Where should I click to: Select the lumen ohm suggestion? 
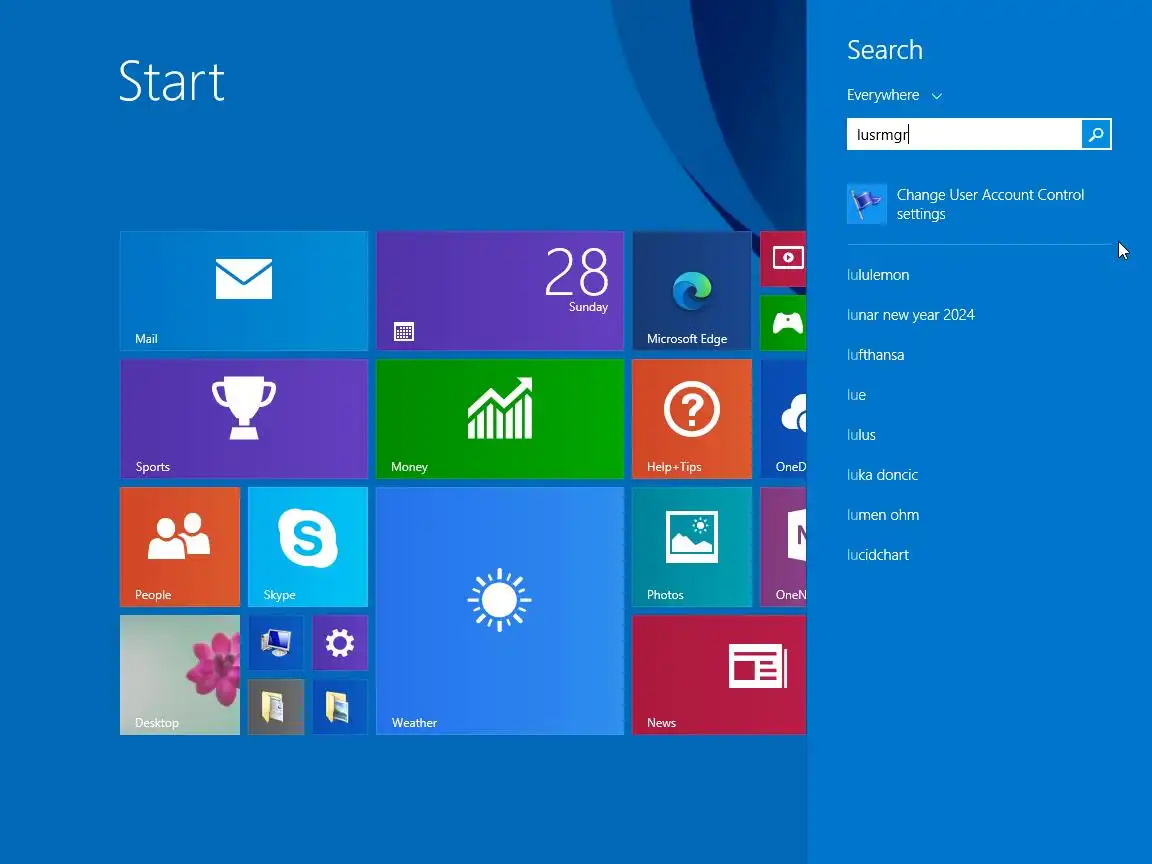(x=883, y=515)
